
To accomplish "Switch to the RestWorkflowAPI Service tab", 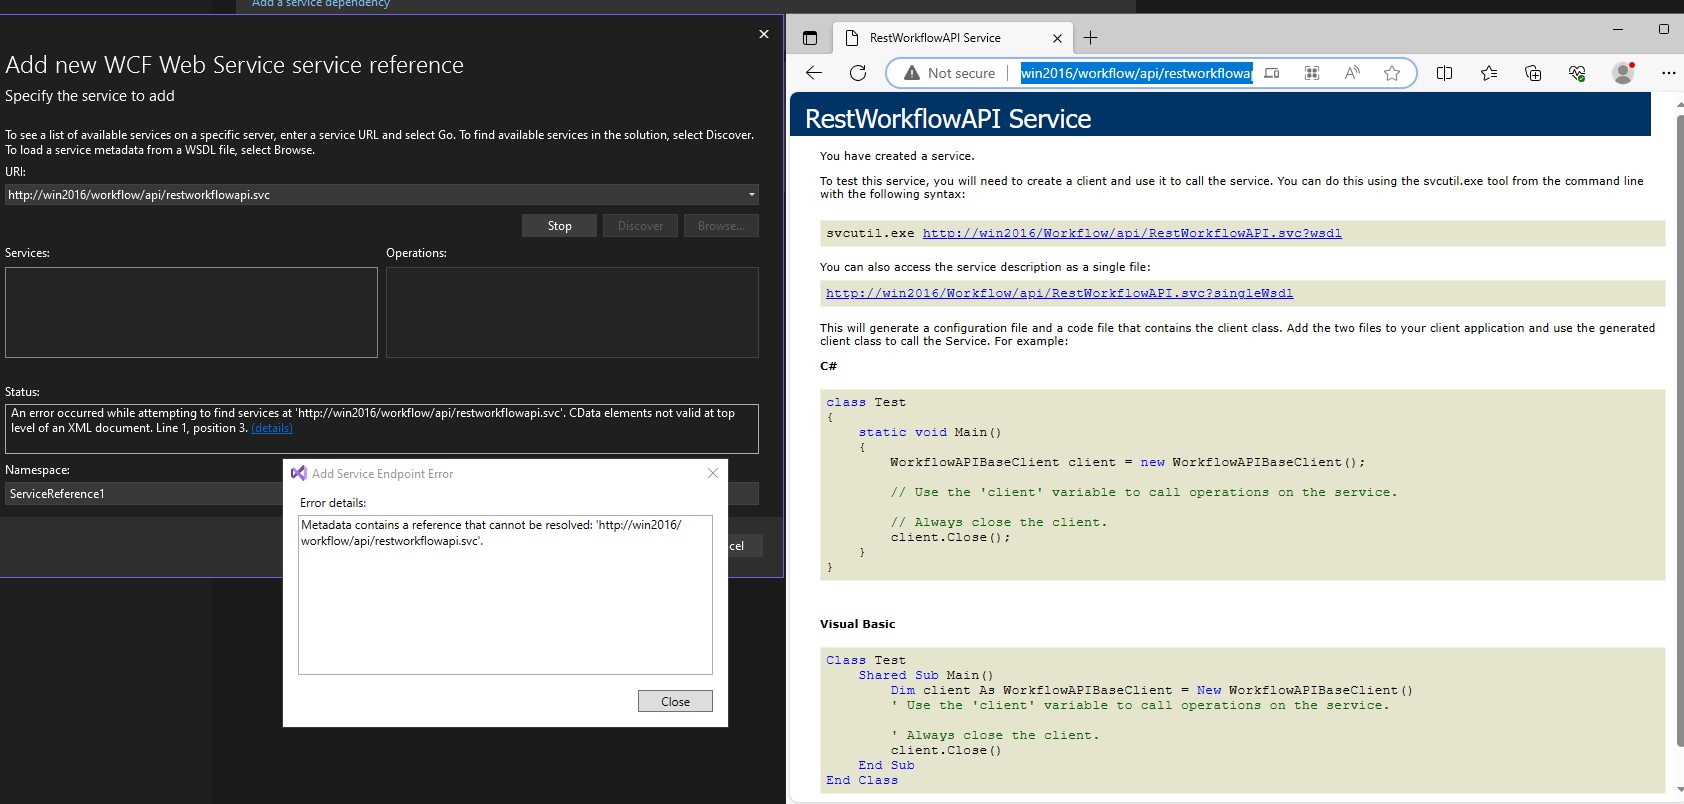I will tap(935, 38).
